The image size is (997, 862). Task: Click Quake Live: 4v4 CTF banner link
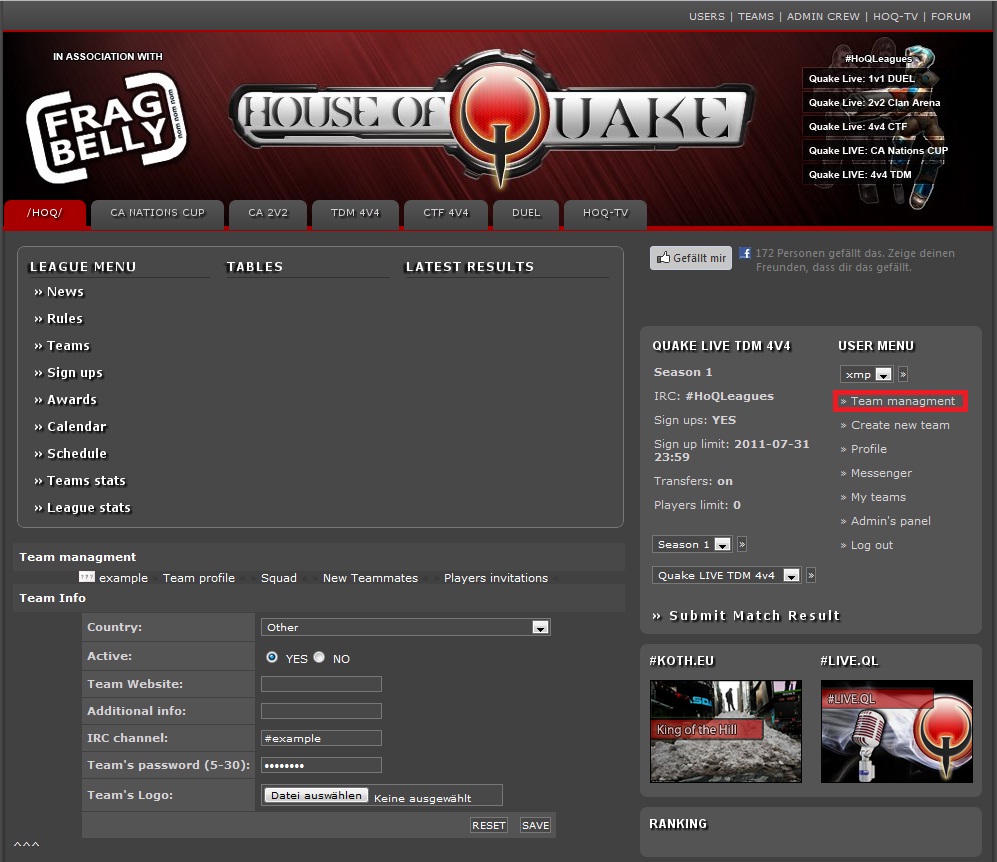[x=858, y=127]
